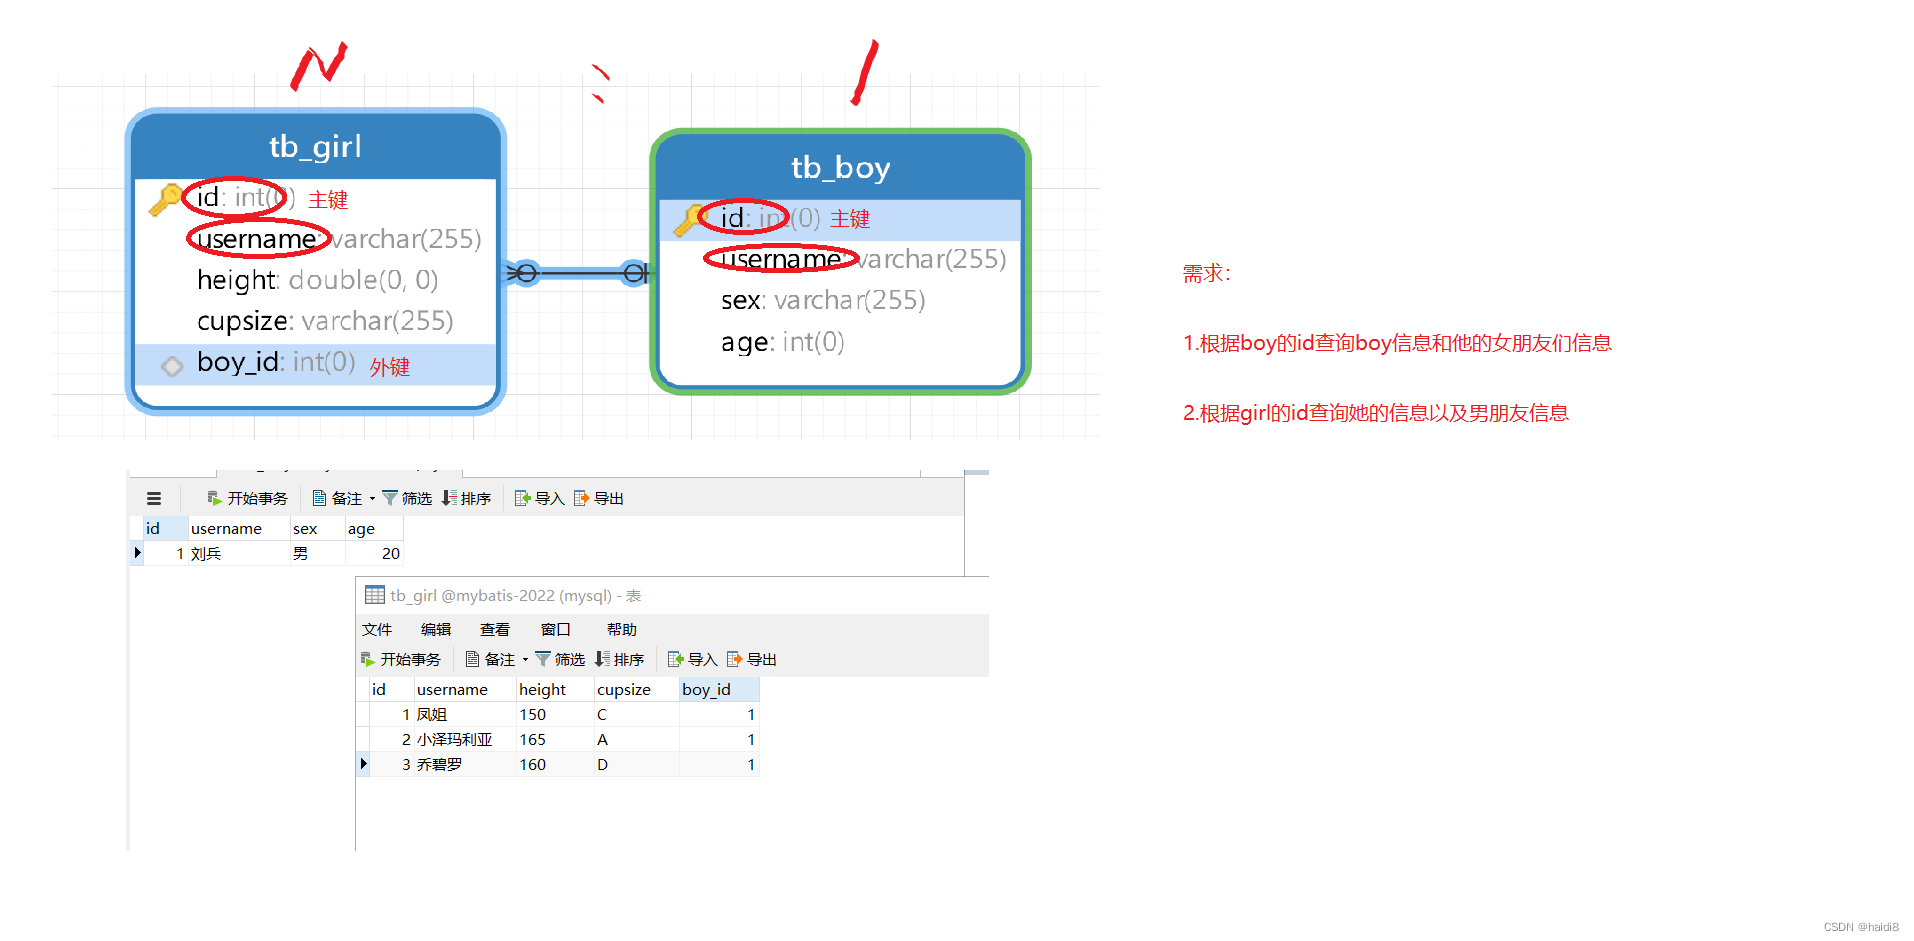Select relationship line between tb_girl and tb_boy

coord(579,272)
